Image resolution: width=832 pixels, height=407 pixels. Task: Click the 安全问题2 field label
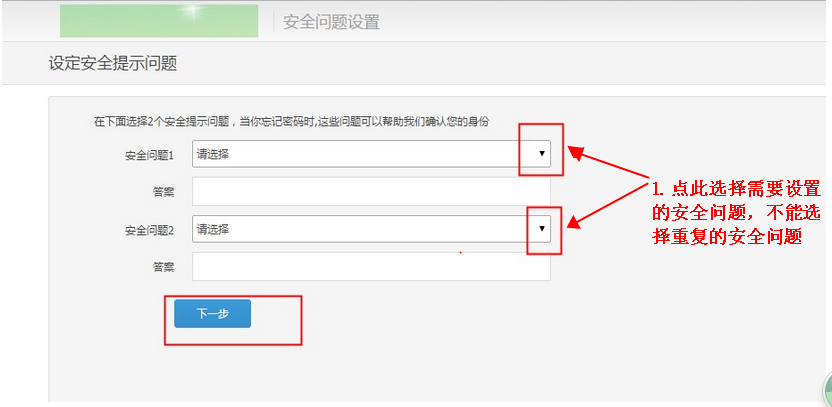[x=149, y=230]
